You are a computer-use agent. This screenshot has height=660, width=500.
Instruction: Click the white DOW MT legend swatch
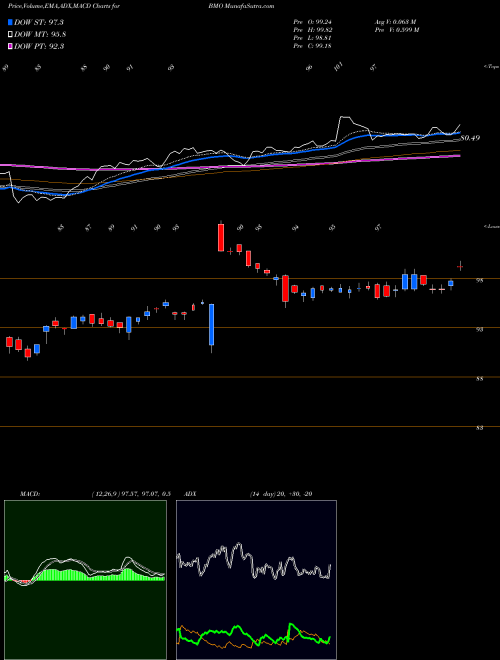click(x=11, y=35)
